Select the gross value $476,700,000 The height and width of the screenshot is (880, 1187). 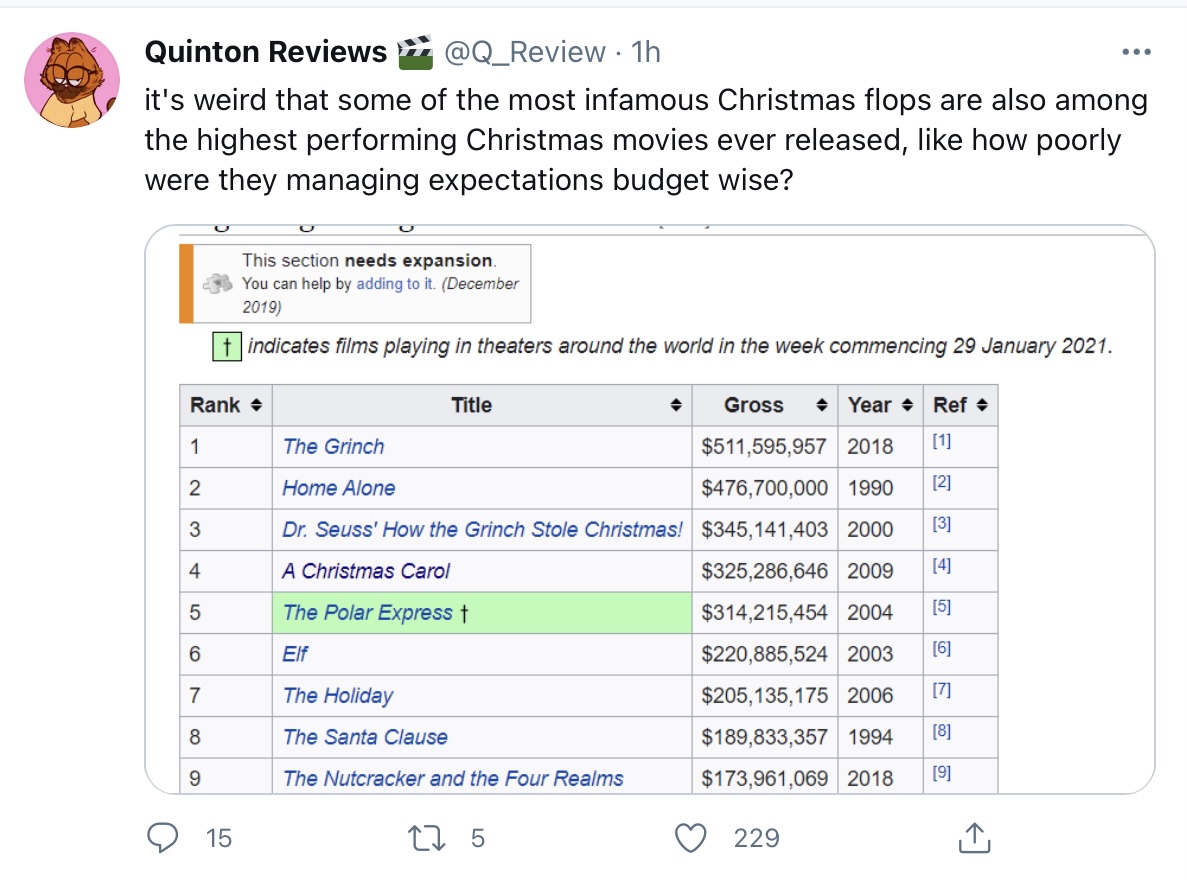pos(765,488)
